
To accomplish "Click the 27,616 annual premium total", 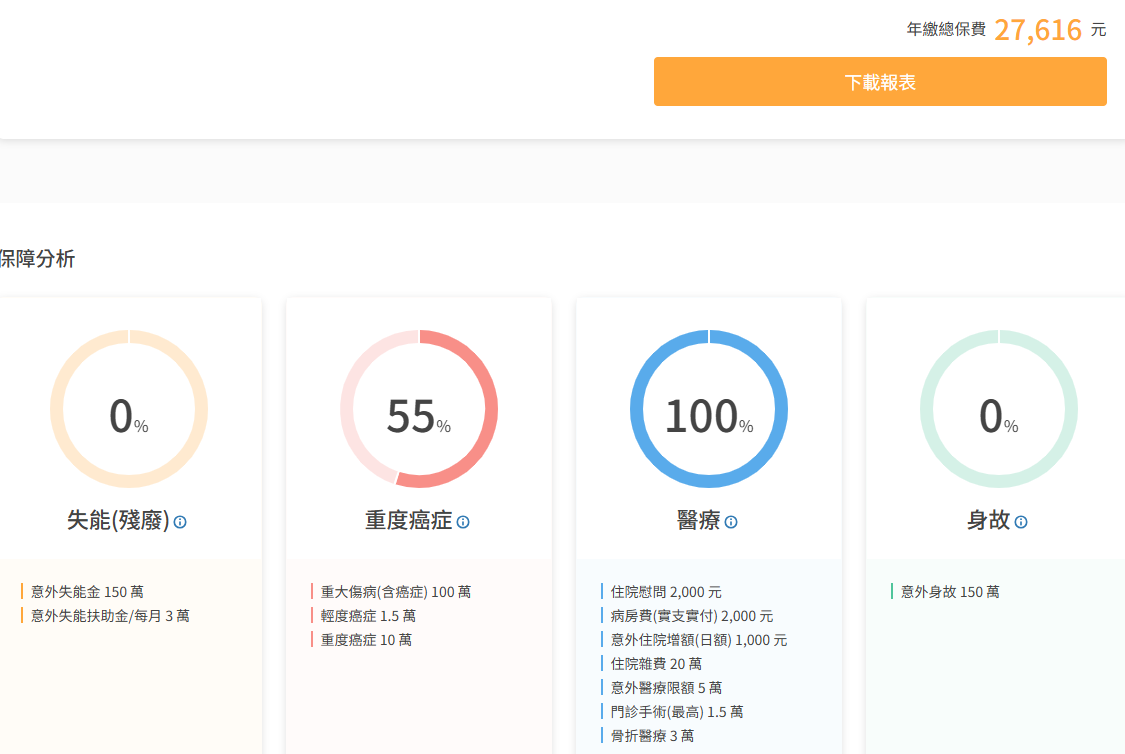I will tap(1038, 30).
